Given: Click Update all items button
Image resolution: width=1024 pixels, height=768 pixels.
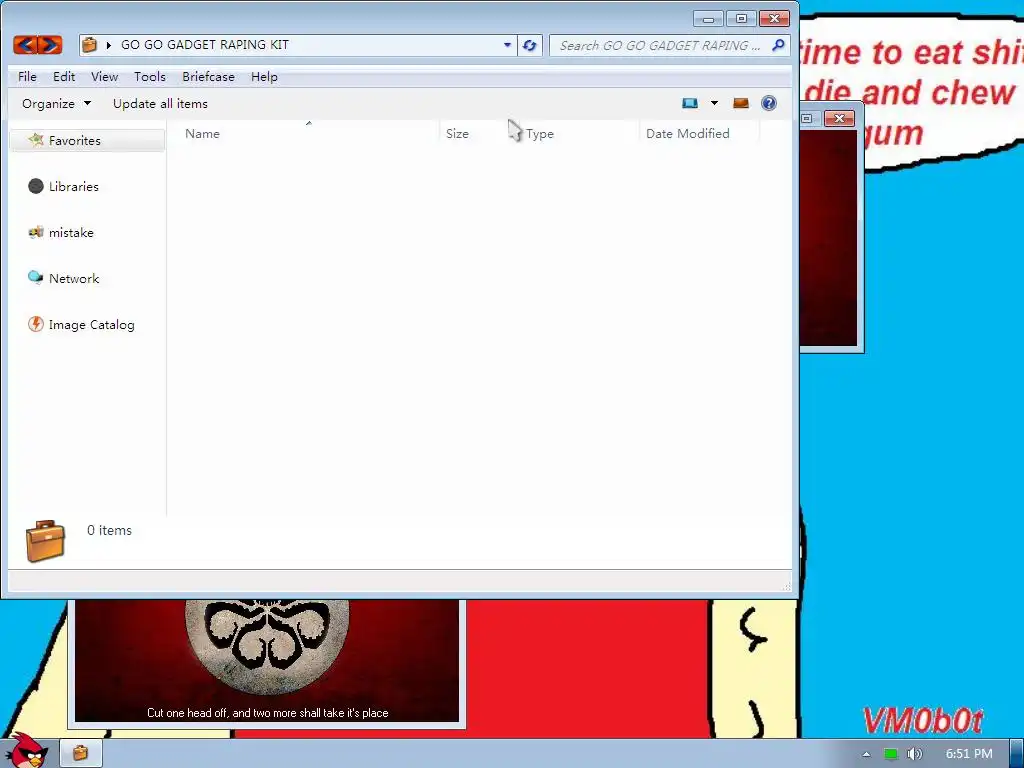Looking at the screenshot, I should [160, 103].
